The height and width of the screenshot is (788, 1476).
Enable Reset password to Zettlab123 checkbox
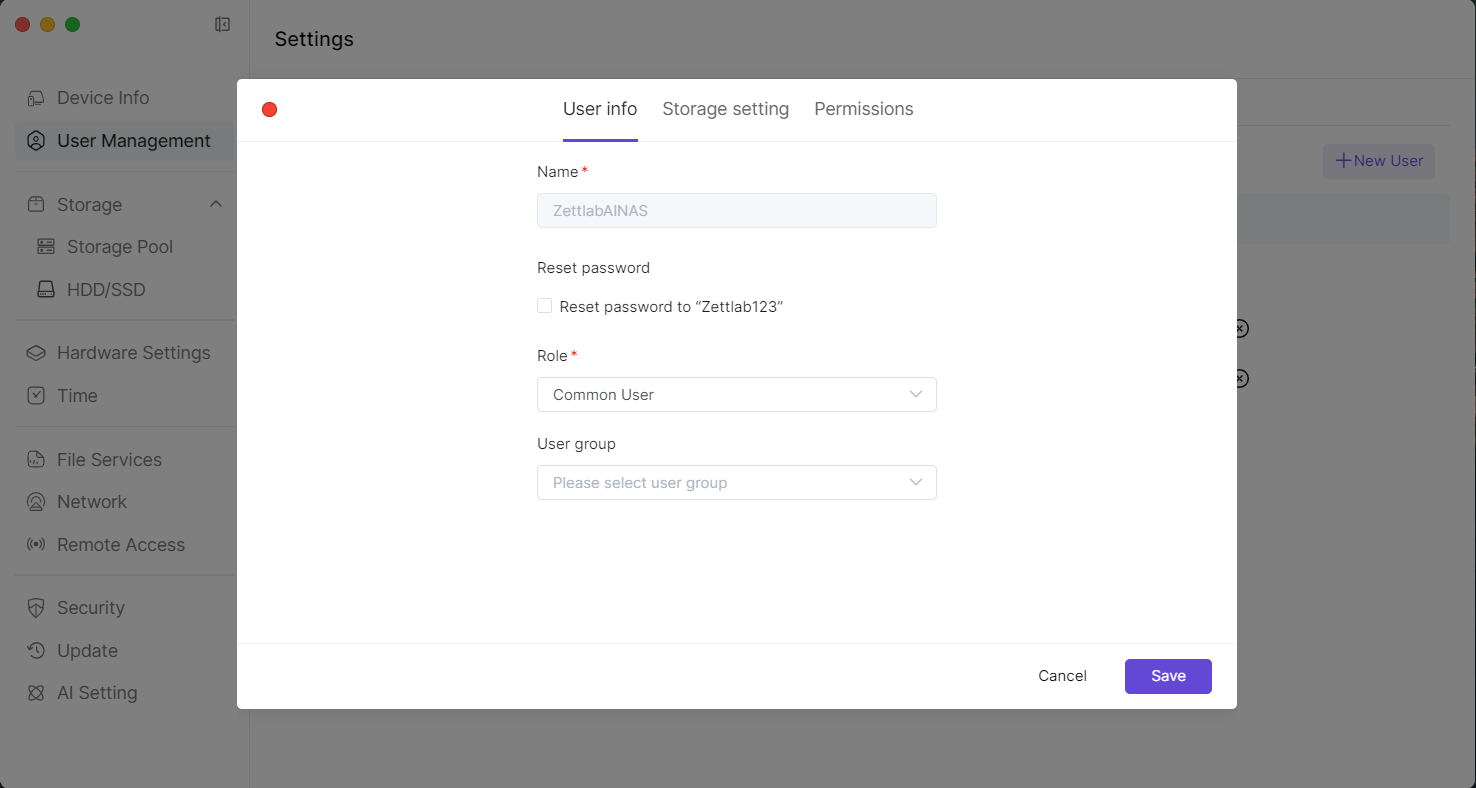pos(545,306)
